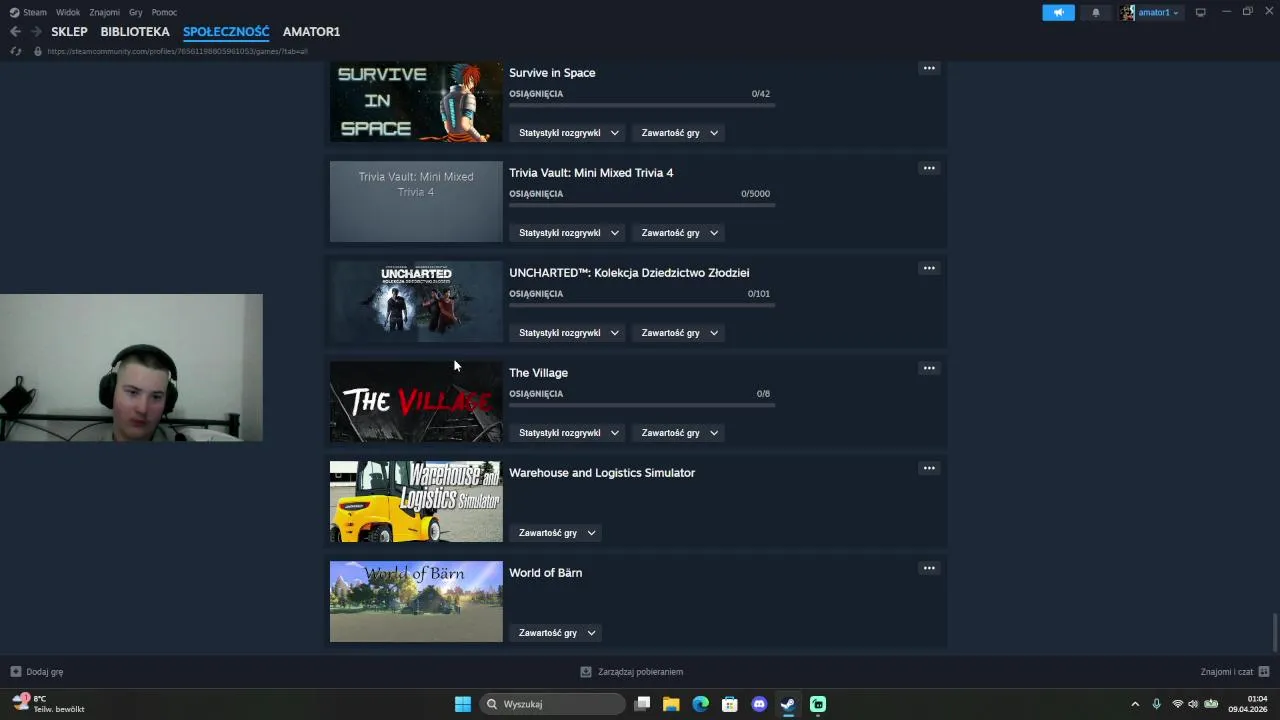Open Task View on the taskbar
The width and height of the screenshot is (1280, 720).
[643, 704]
